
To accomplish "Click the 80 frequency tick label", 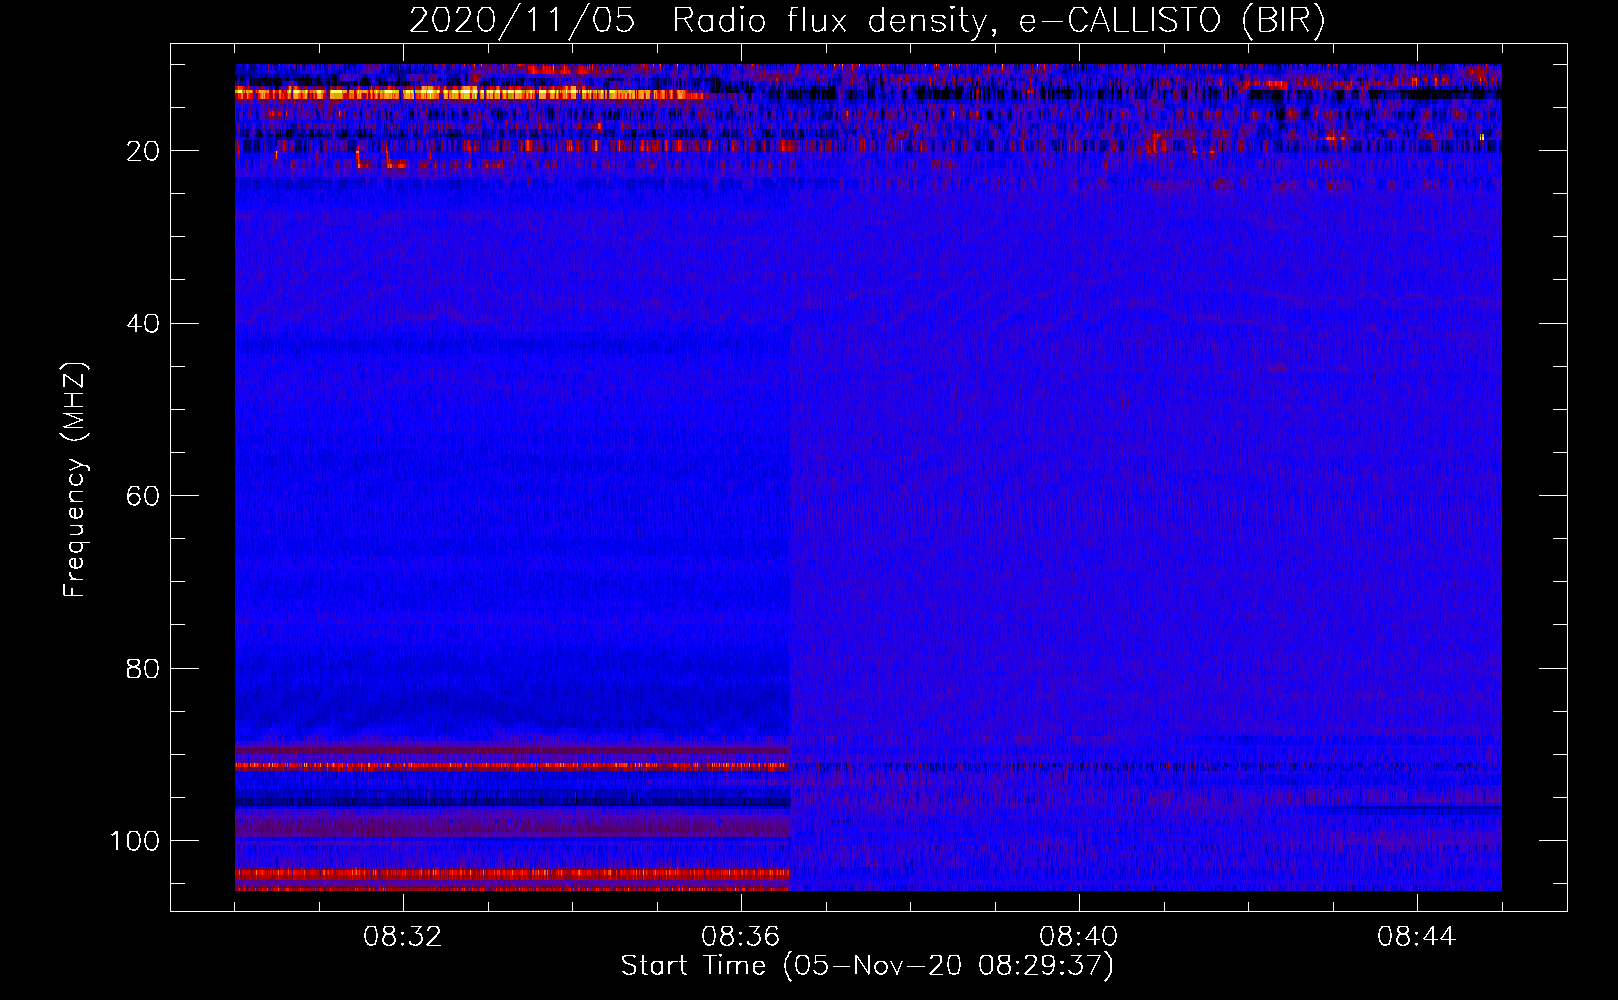I will [144, 668].
